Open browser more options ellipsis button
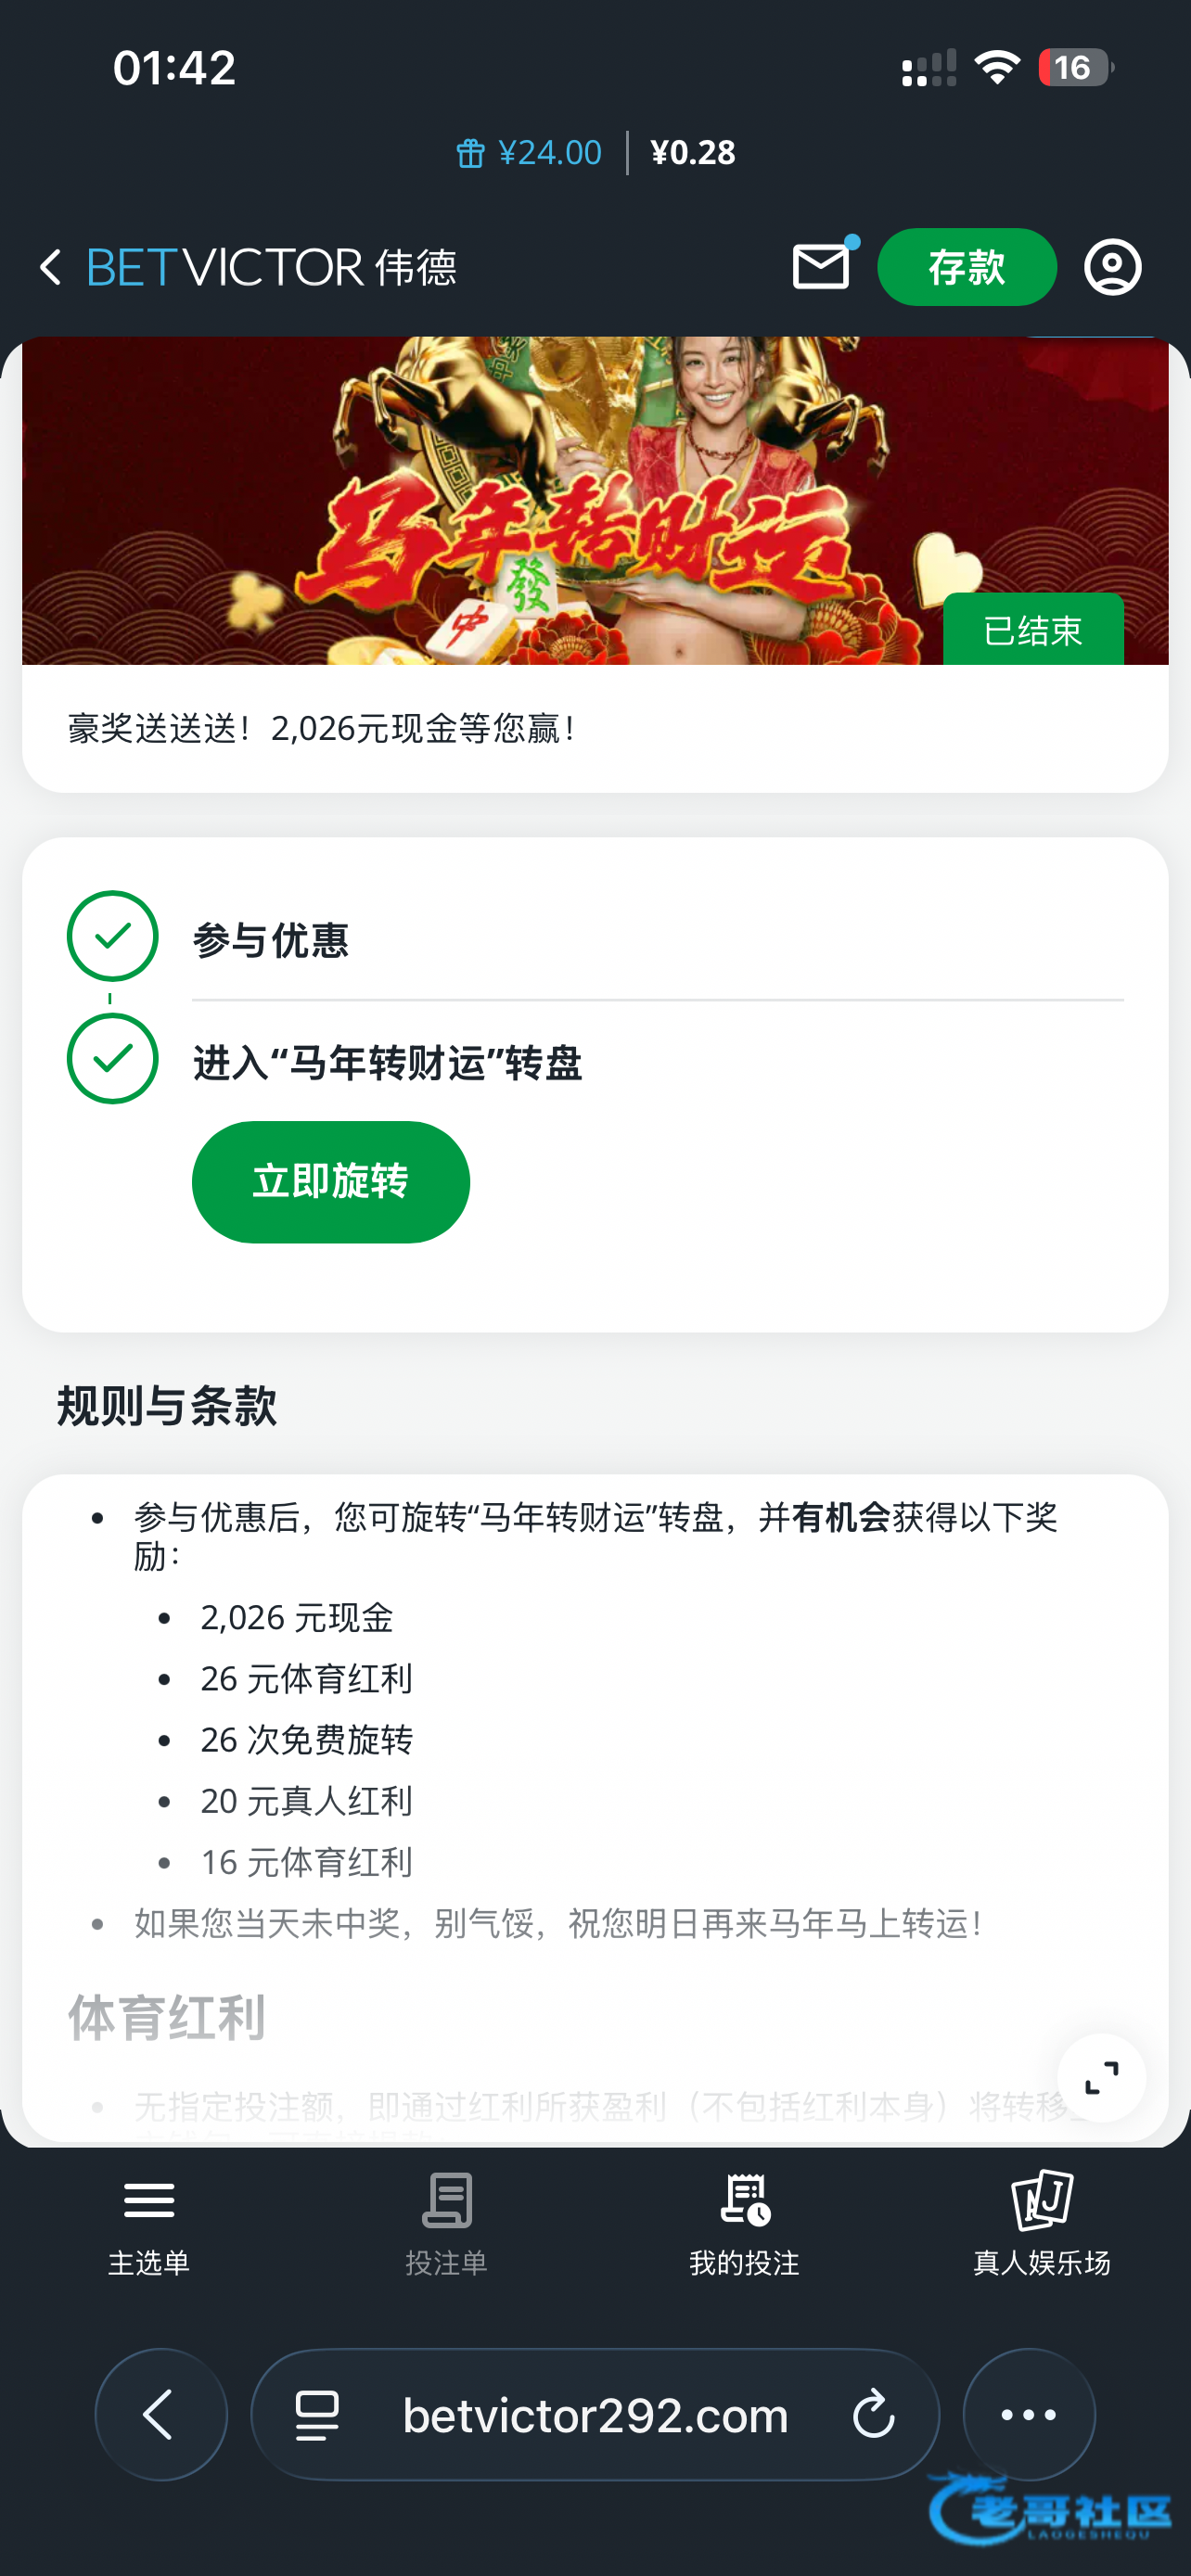Screen dimensions: 1191x2576 [x=1028, y=2414]
